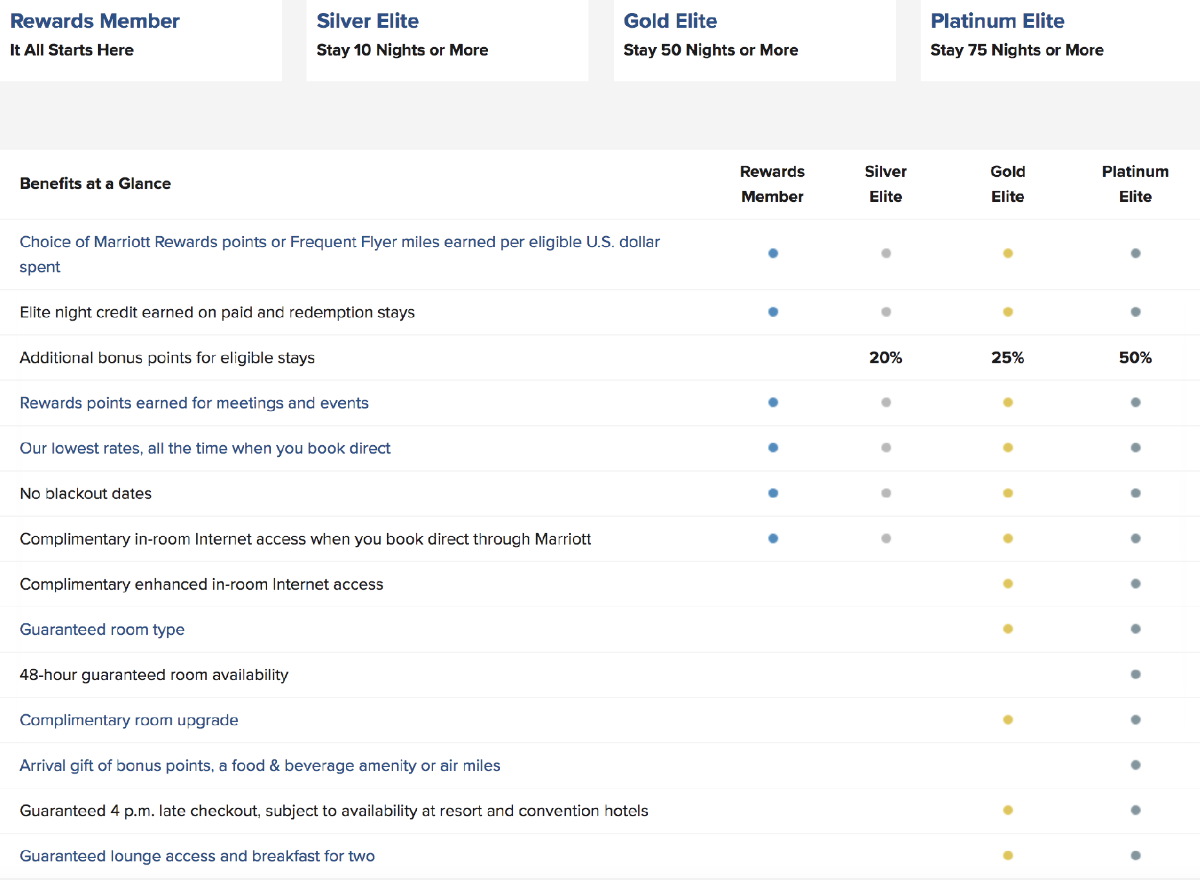Open Our lowest rates book direct link
Image resolution: width=1200 pixels, height=880 pixels.
pyautogui.click(x=205, y=448)
